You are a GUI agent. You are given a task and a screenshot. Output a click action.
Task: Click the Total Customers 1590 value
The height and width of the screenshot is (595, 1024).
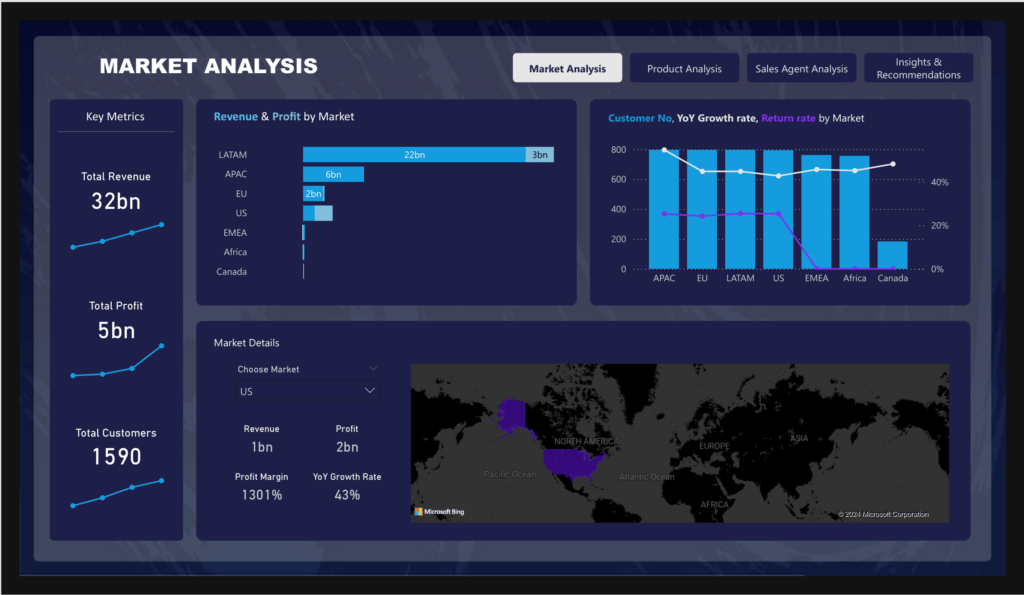point(116,457)
